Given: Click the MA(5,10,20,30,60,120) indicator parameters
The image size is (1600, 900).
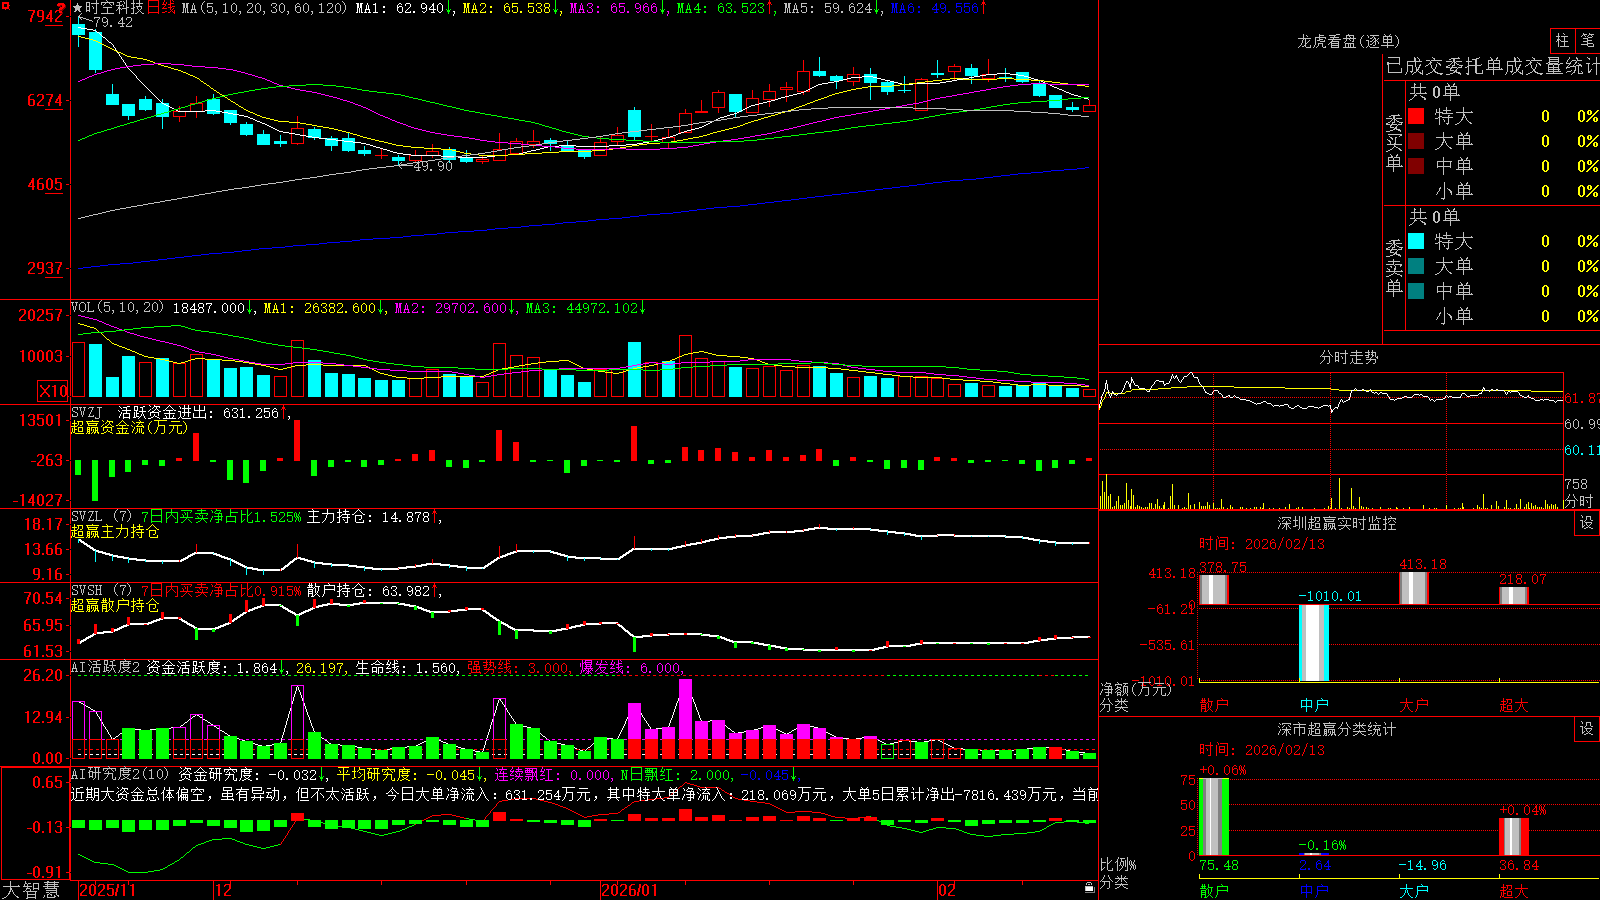Looking at the screenshot, I should tap(264, 8).
